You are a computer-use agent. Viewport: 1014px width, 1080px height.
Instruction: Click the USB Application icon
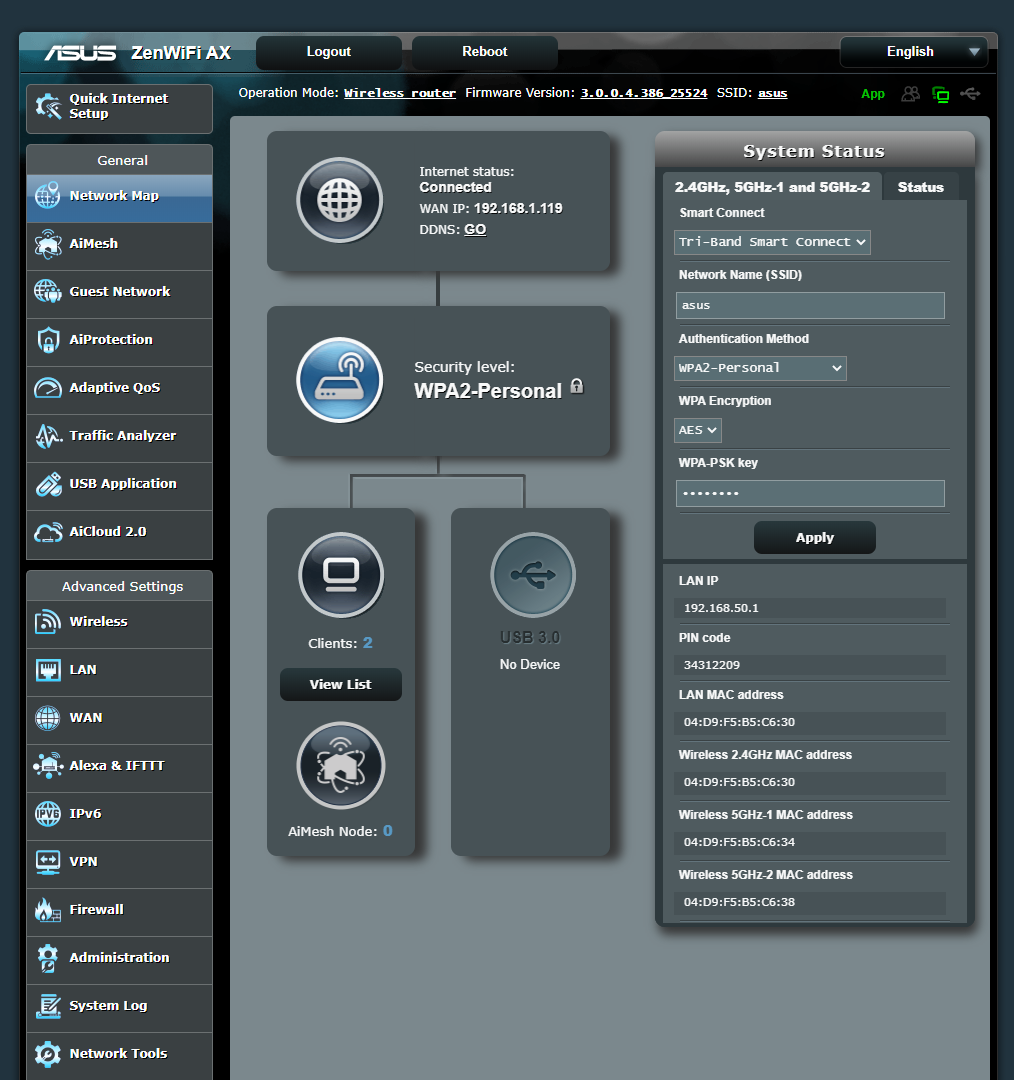pos(48,484)
